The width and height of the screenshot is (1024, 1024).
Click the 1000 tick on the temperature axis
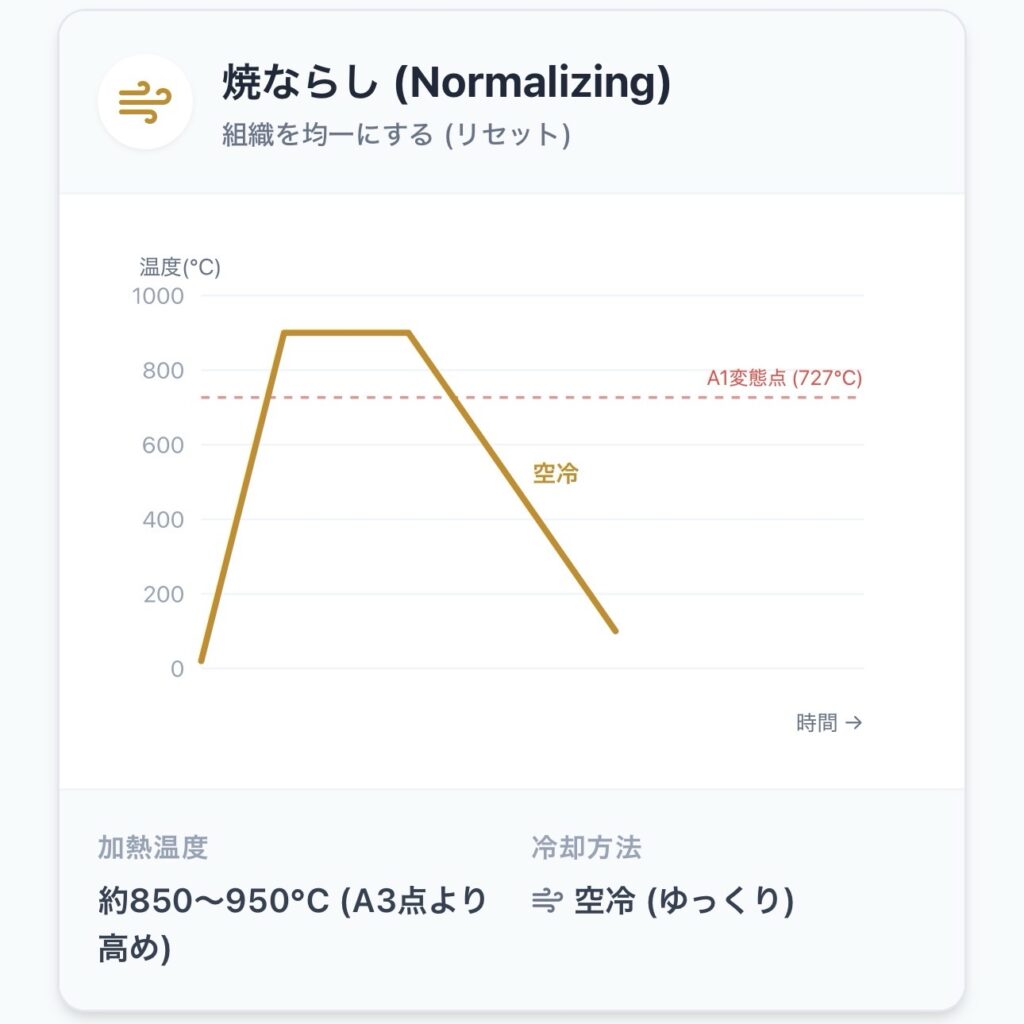click(x=158, y=296)
